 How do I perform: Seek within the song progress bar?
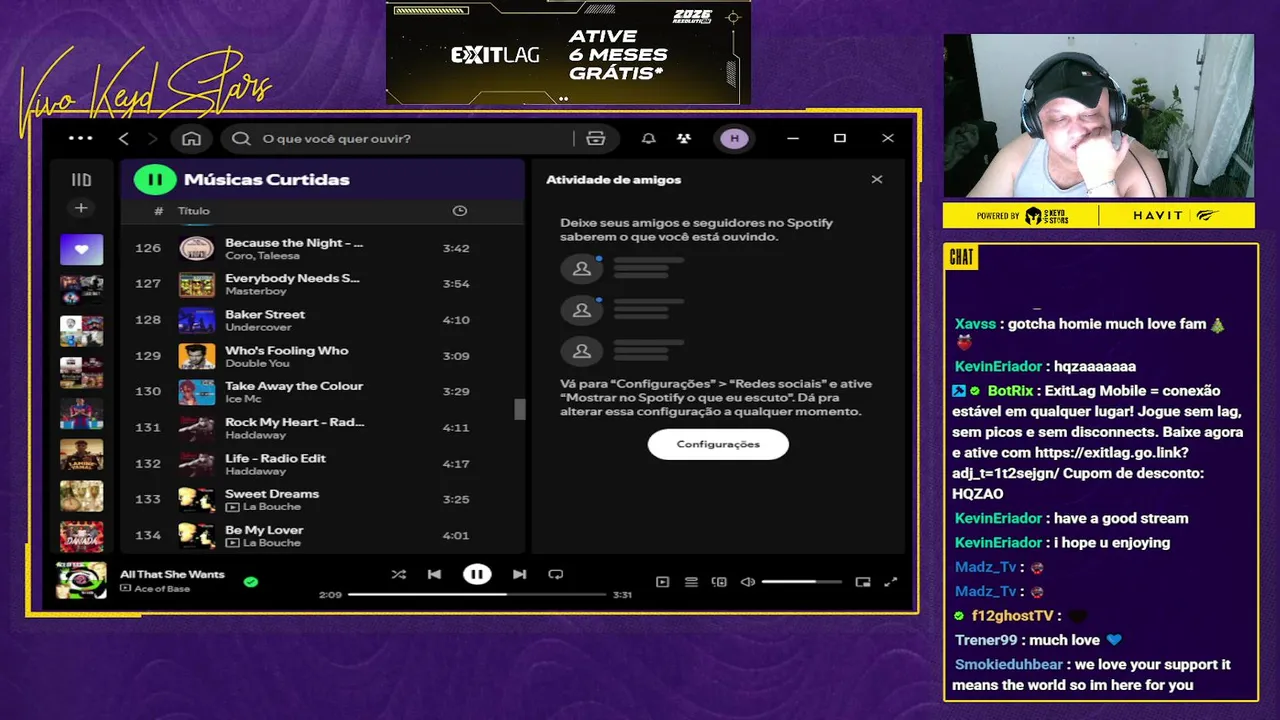tap(477, 595)
